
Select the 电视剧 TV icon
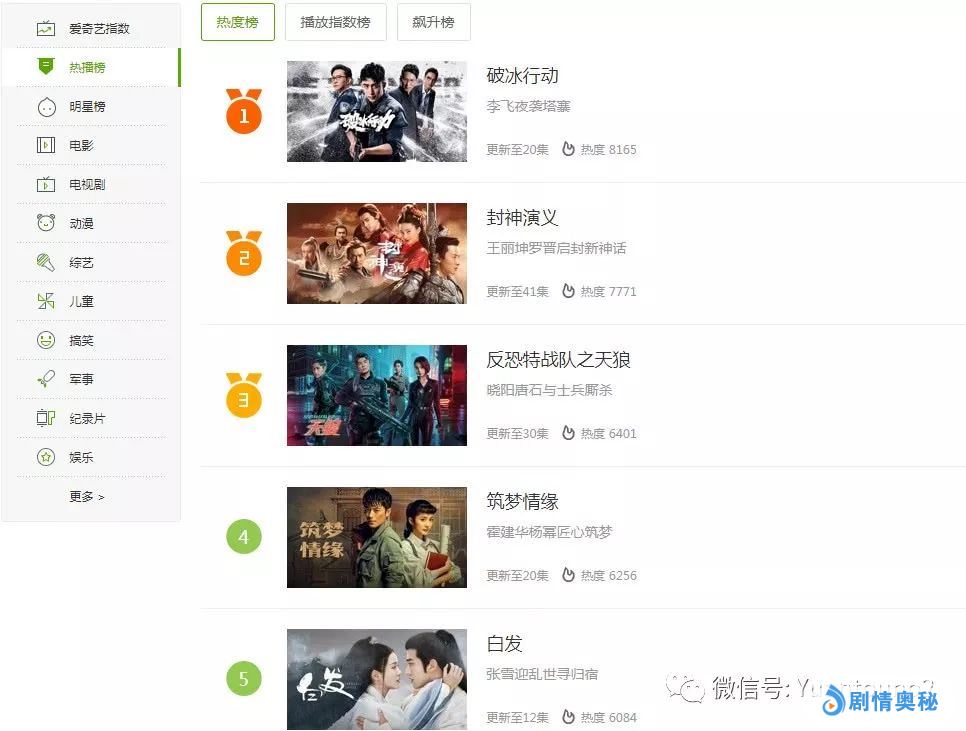pos(46,184)
